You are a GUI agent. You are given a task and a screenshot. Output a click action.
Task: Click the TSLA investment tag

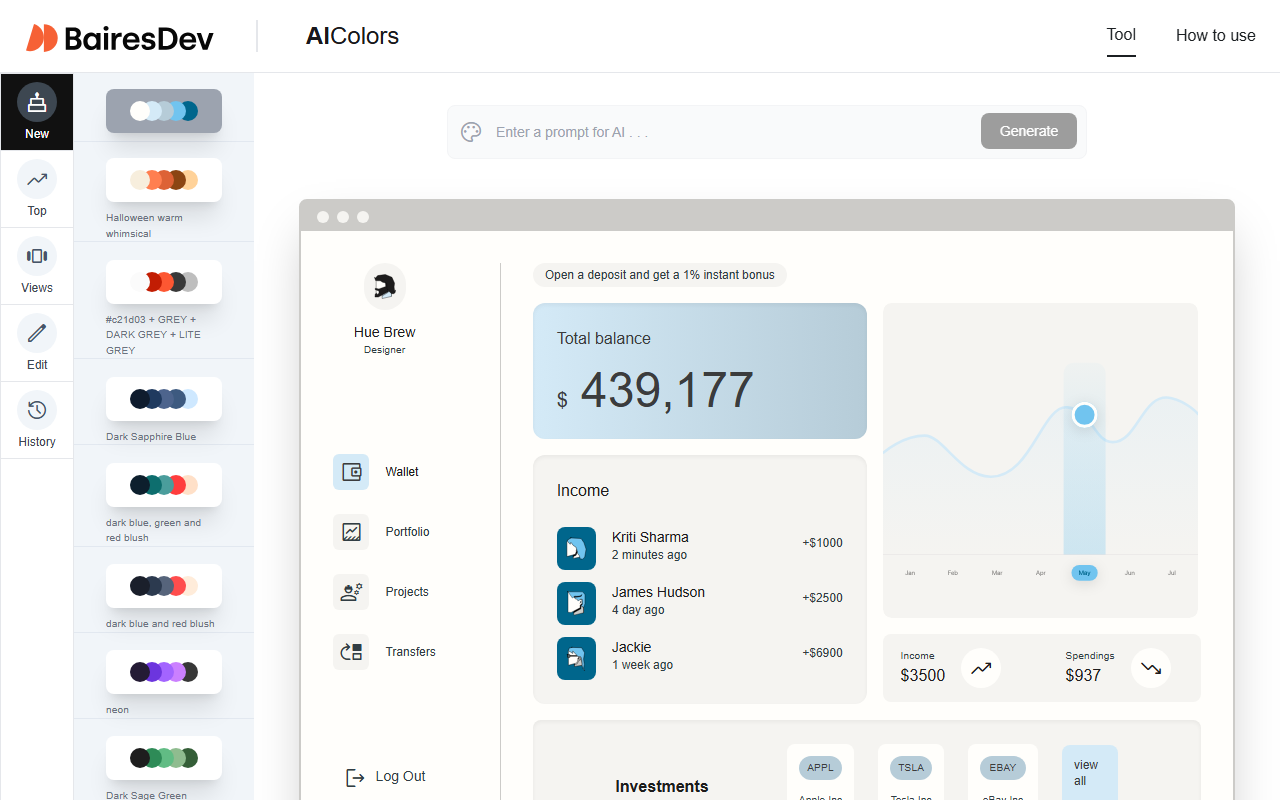tap(911, 768)
